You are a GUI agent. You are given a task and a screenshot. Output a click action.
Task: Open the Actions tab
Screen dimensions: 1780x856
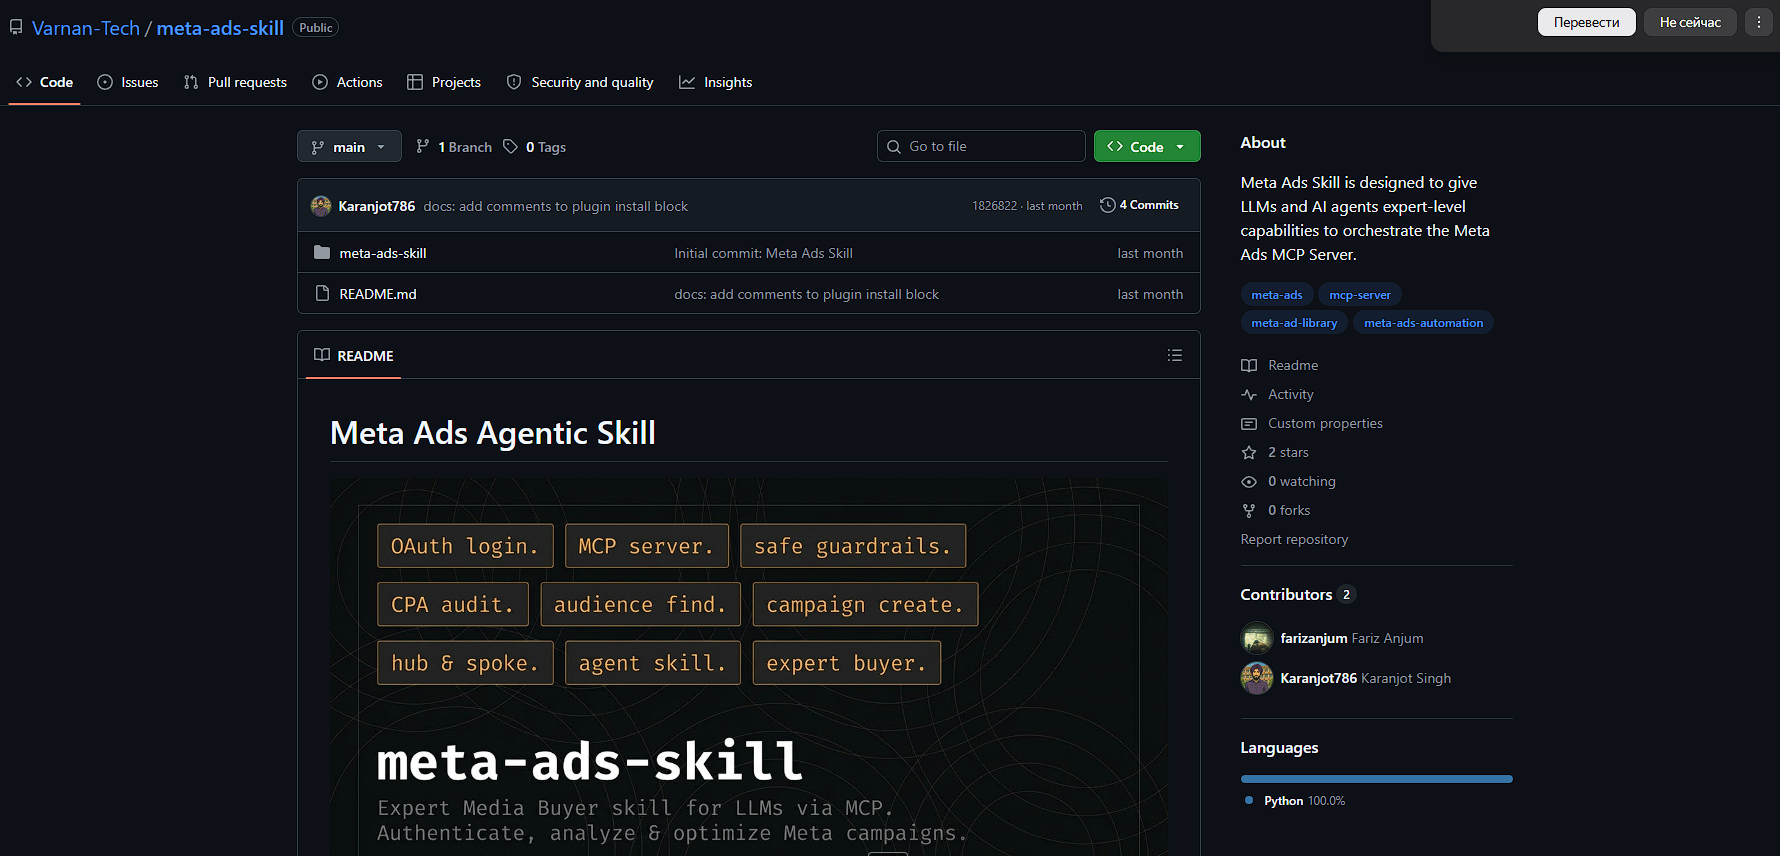pyautogui.click(x=348, y=82)
